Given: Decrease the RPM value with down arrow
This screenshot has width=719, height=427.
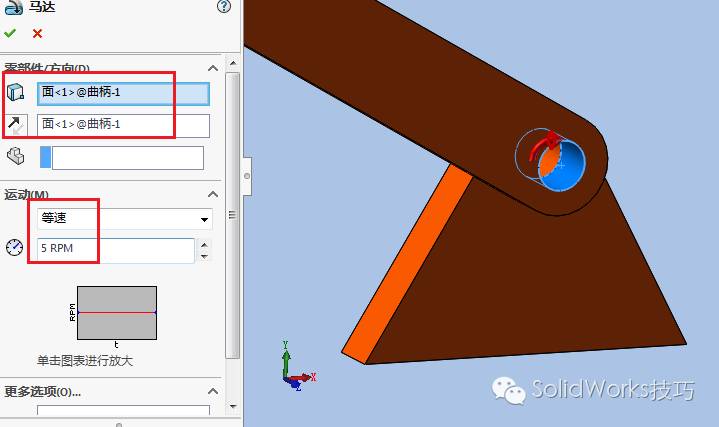Looking at the screenshot, I should coord(205,255).
